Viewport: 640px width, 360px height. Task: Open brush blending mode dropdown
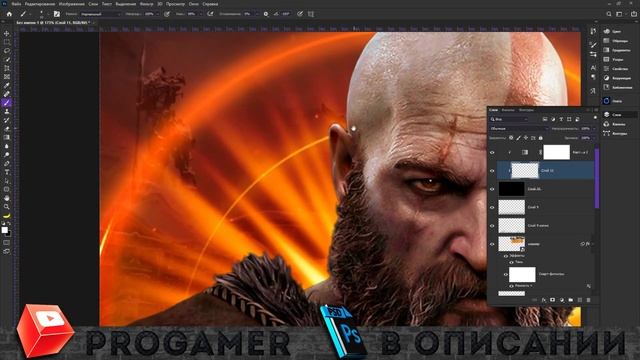tap(100, 14)
